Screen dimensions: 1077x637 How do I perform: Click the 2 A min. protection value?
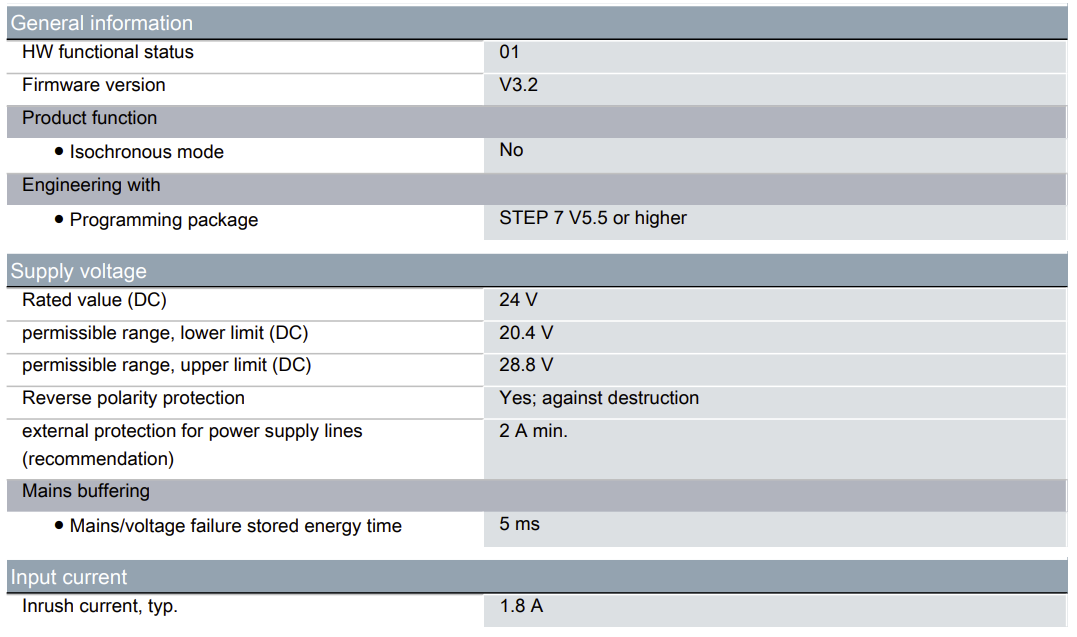click(533, 431)
